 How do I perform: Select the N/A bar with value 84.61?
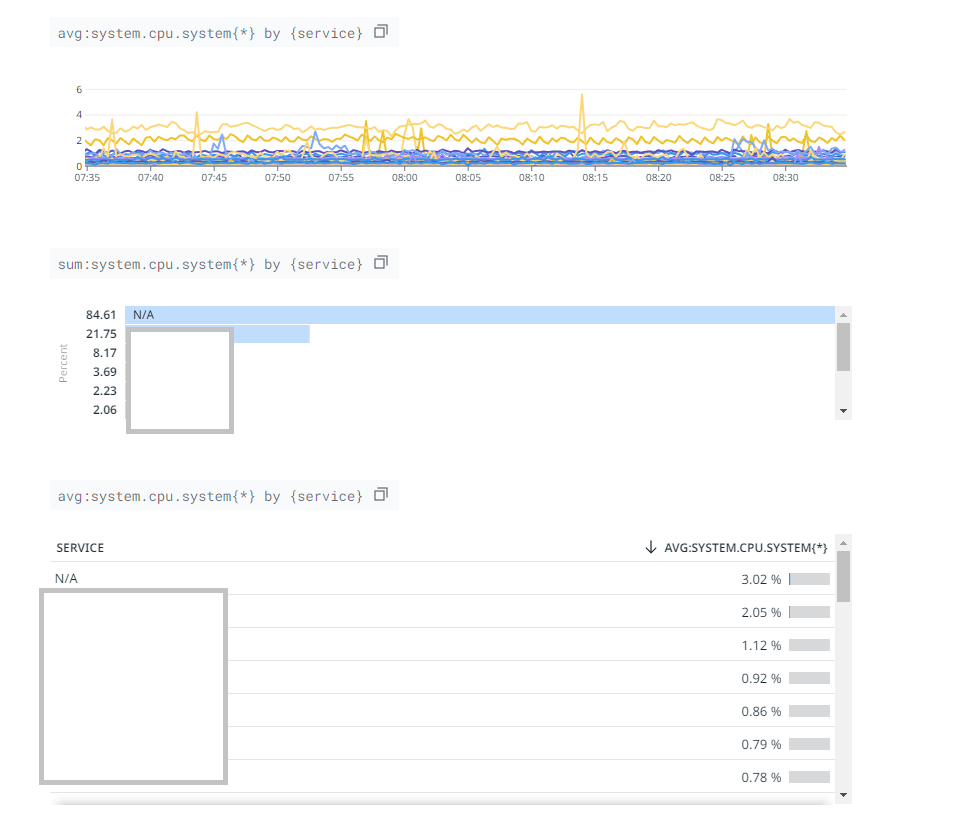(x=479, y=315)
